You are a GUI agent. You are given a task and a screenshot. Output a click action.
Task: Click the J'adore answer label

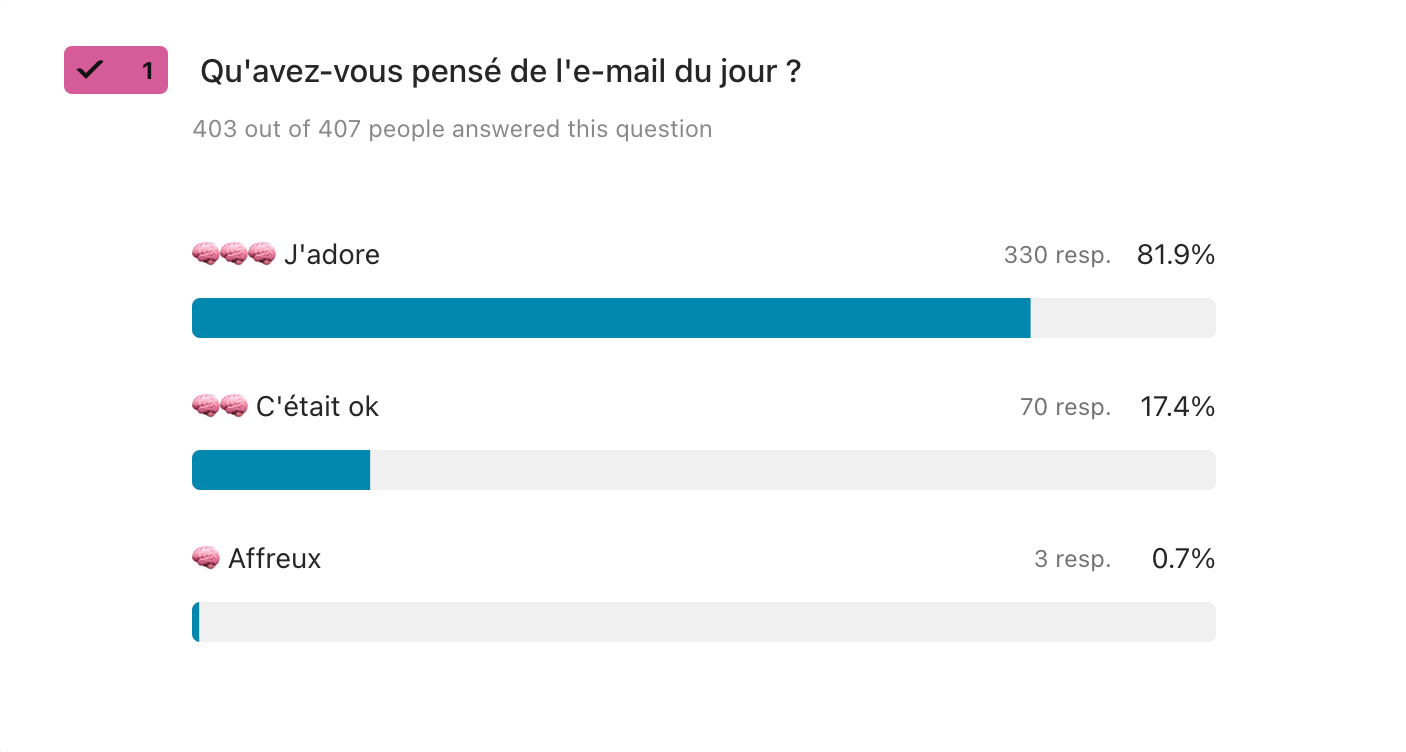(x=332, y=255)
